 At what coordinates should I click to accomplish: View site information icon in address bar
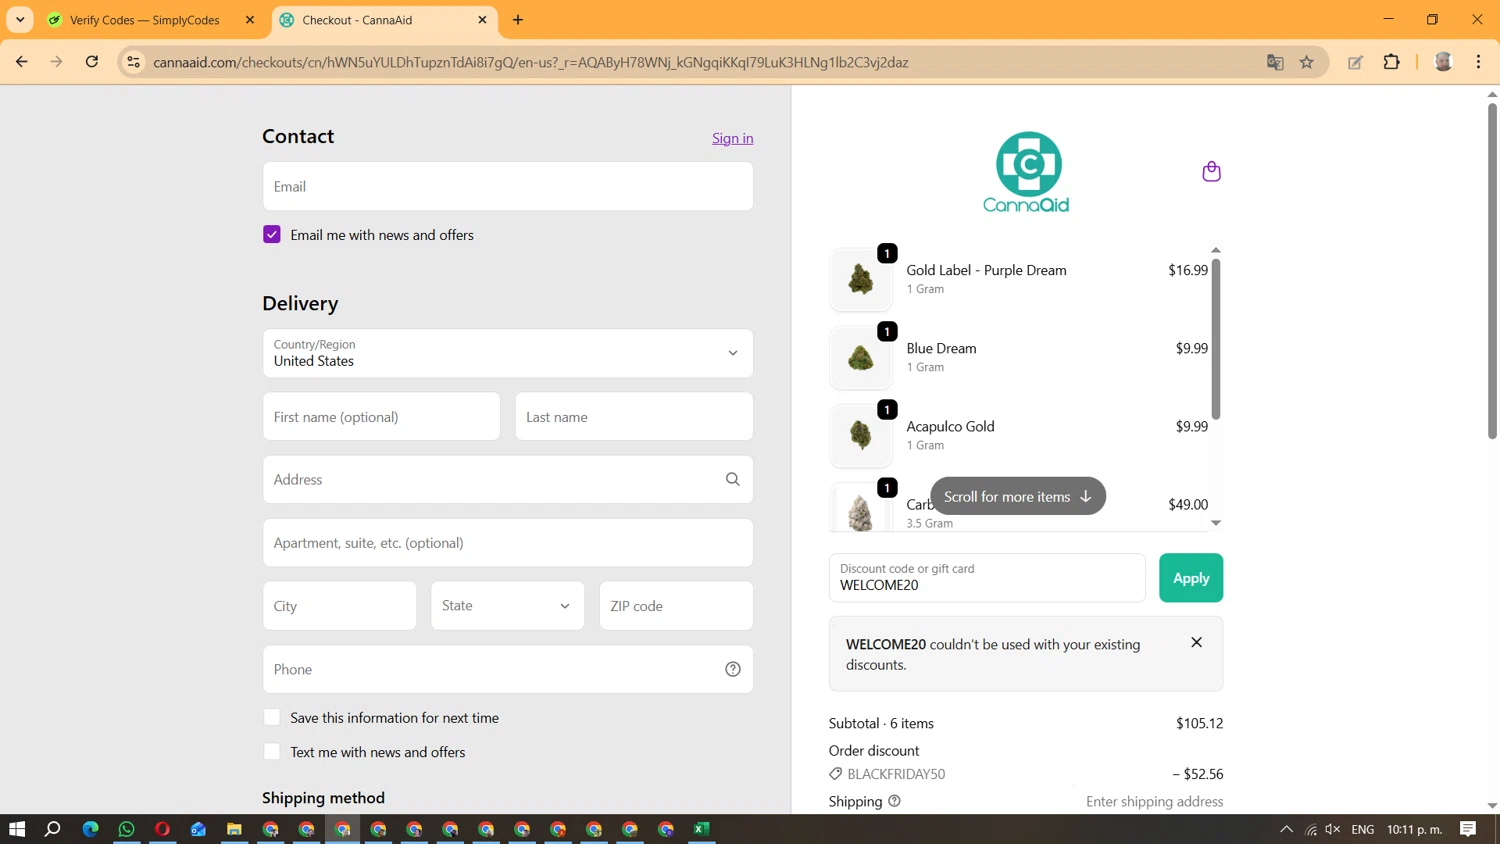click(x=133, y=62)
